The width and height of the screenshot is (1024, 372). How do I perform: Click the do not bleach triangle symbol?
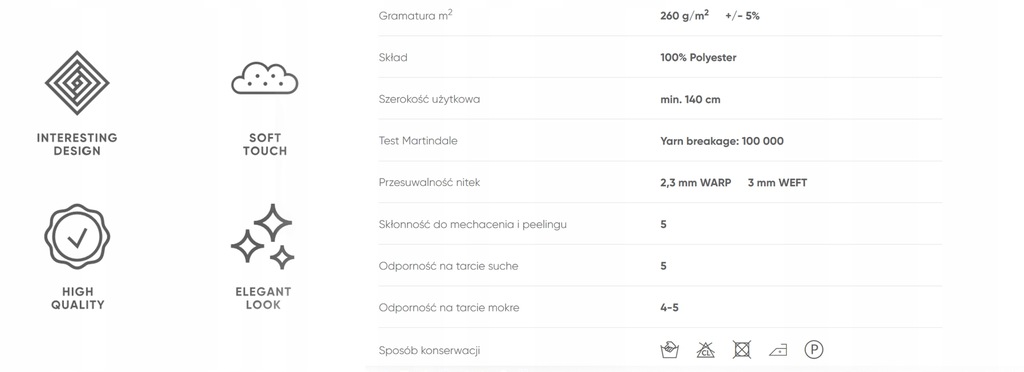pos(705,350)
